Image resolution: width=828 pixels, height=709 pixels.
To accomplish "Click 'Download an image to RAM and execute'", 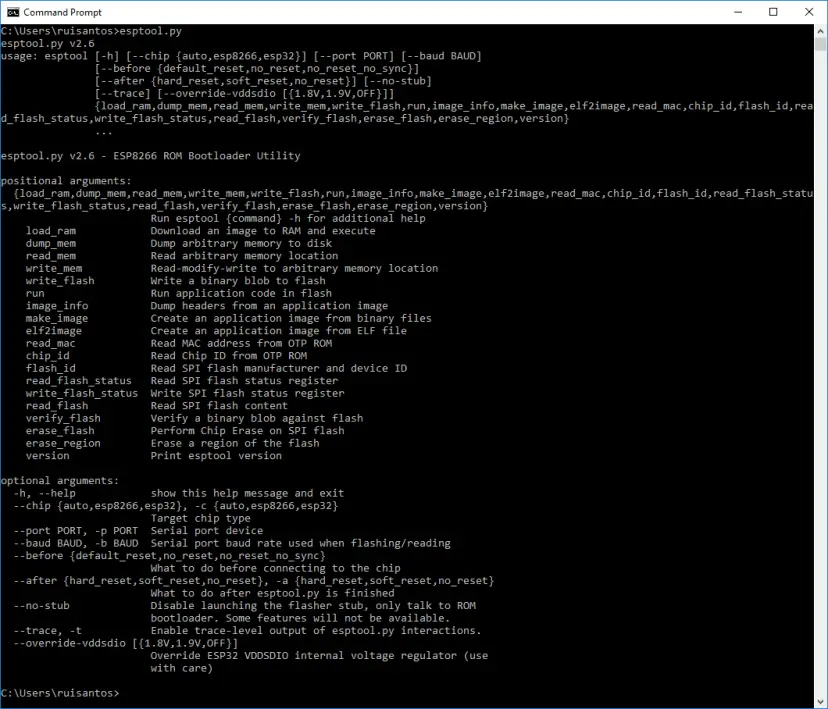I will tap(263, 231).
